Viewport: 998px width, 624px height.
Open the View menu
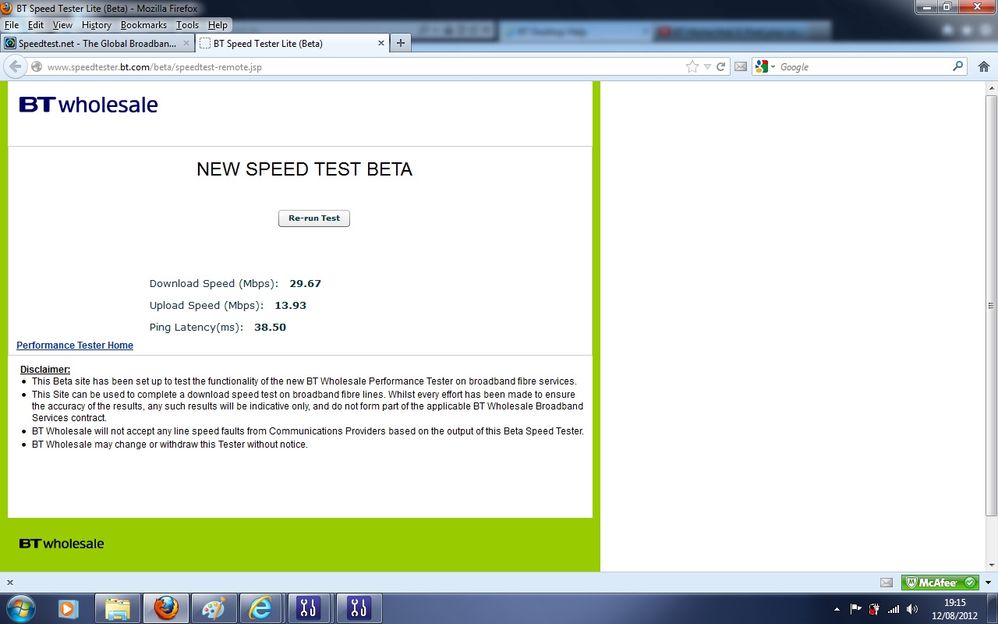[62, 25]
